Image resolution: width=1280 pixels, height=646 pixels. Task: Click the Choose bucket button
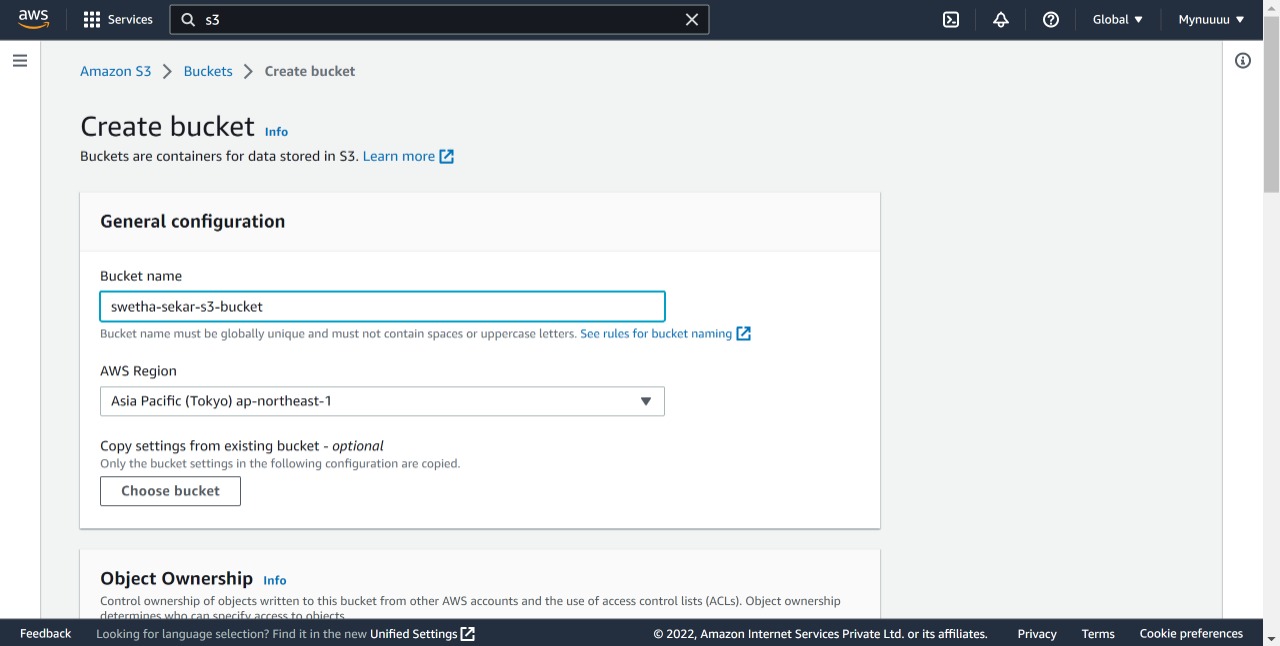[x=170, y=491]
